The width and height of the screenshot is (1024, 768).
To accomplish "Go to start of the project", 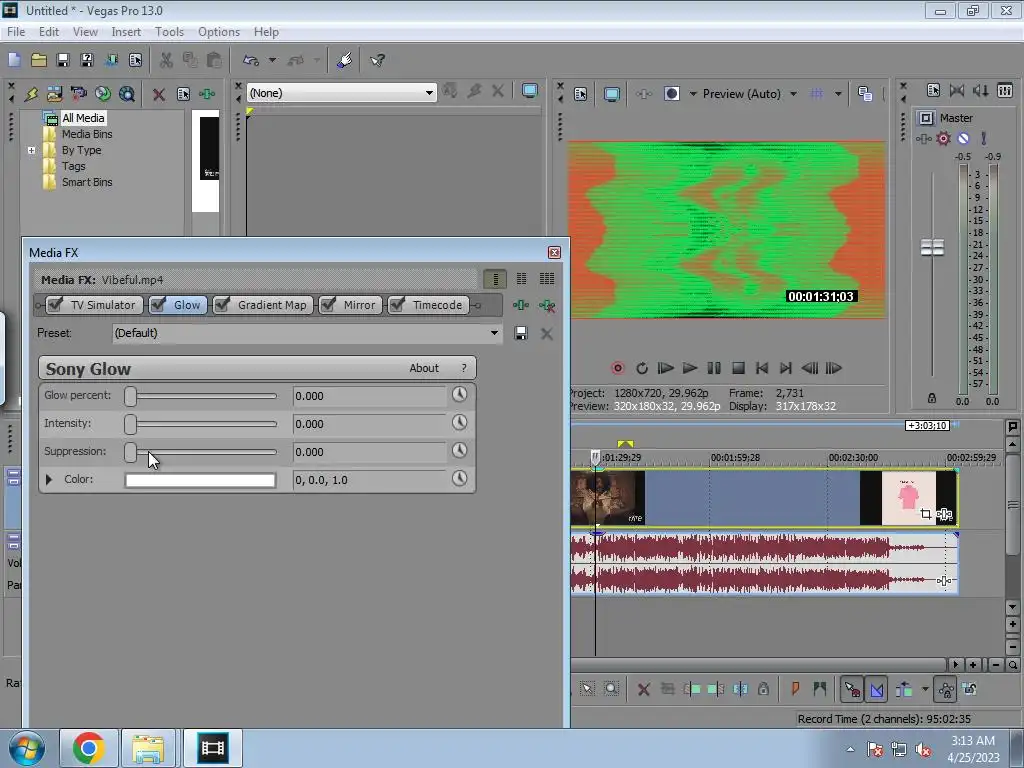I will point(761,368).
